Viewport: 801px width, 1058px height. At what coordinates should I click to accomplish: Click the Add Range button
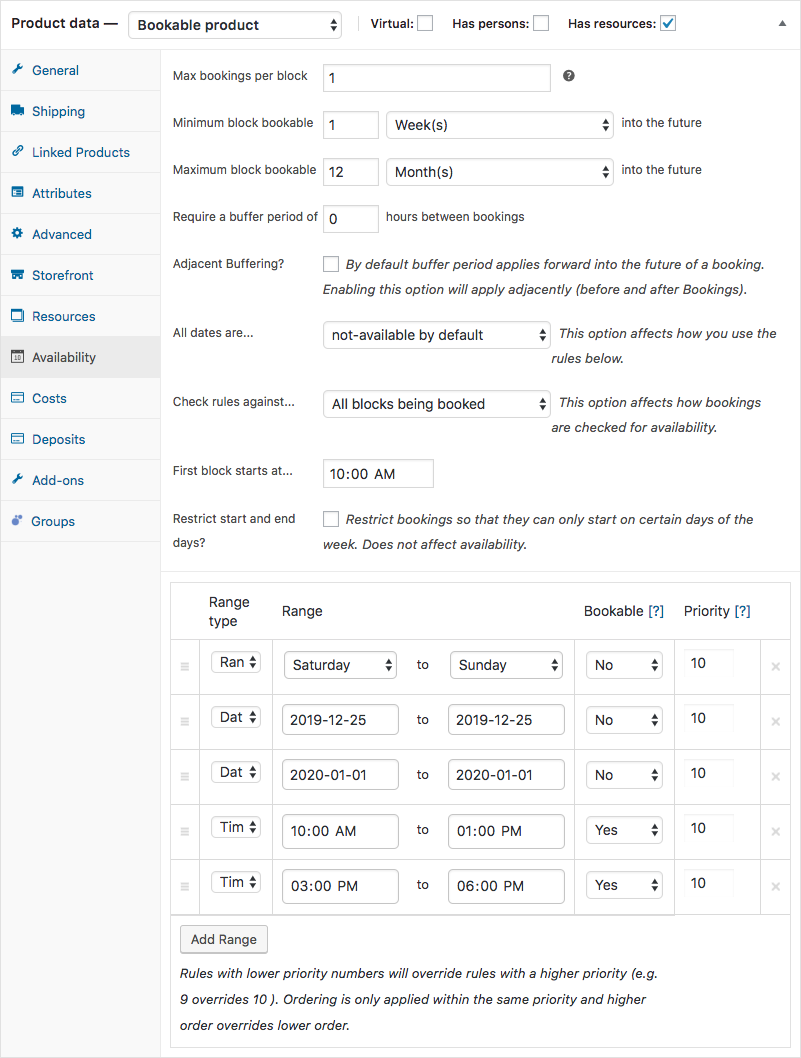pos(223,939)
